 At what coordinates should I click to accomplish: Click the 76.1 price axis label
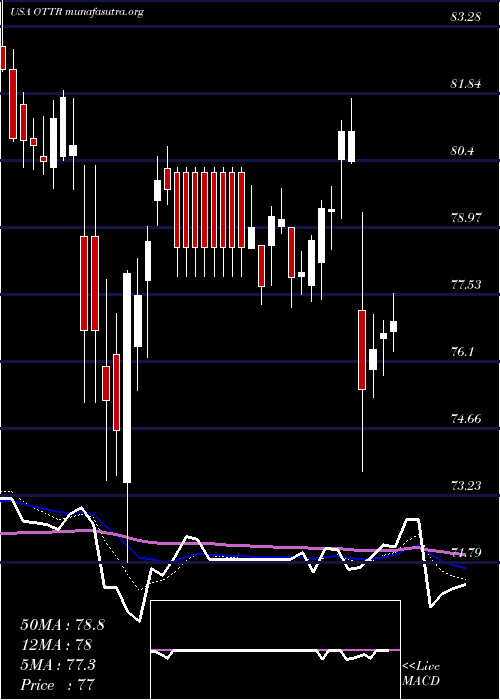tap(463, 352)
